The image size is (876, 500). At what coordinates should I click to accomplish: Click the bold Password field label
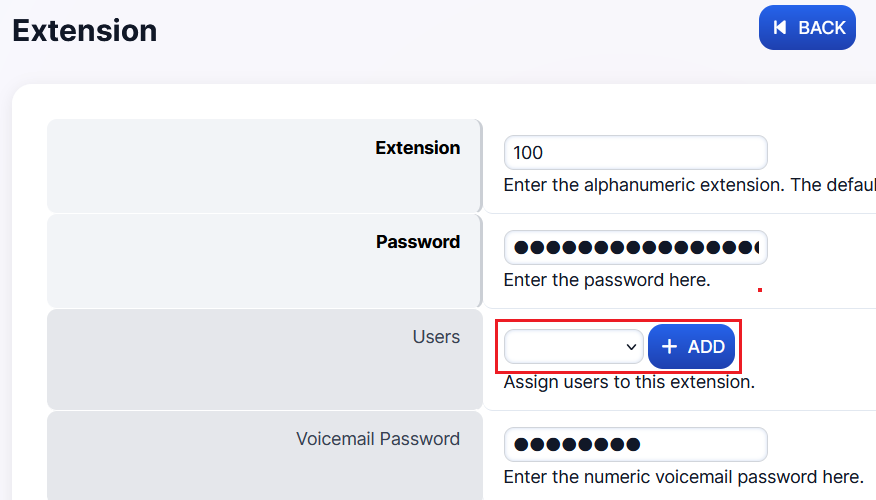tap(417, 242)
